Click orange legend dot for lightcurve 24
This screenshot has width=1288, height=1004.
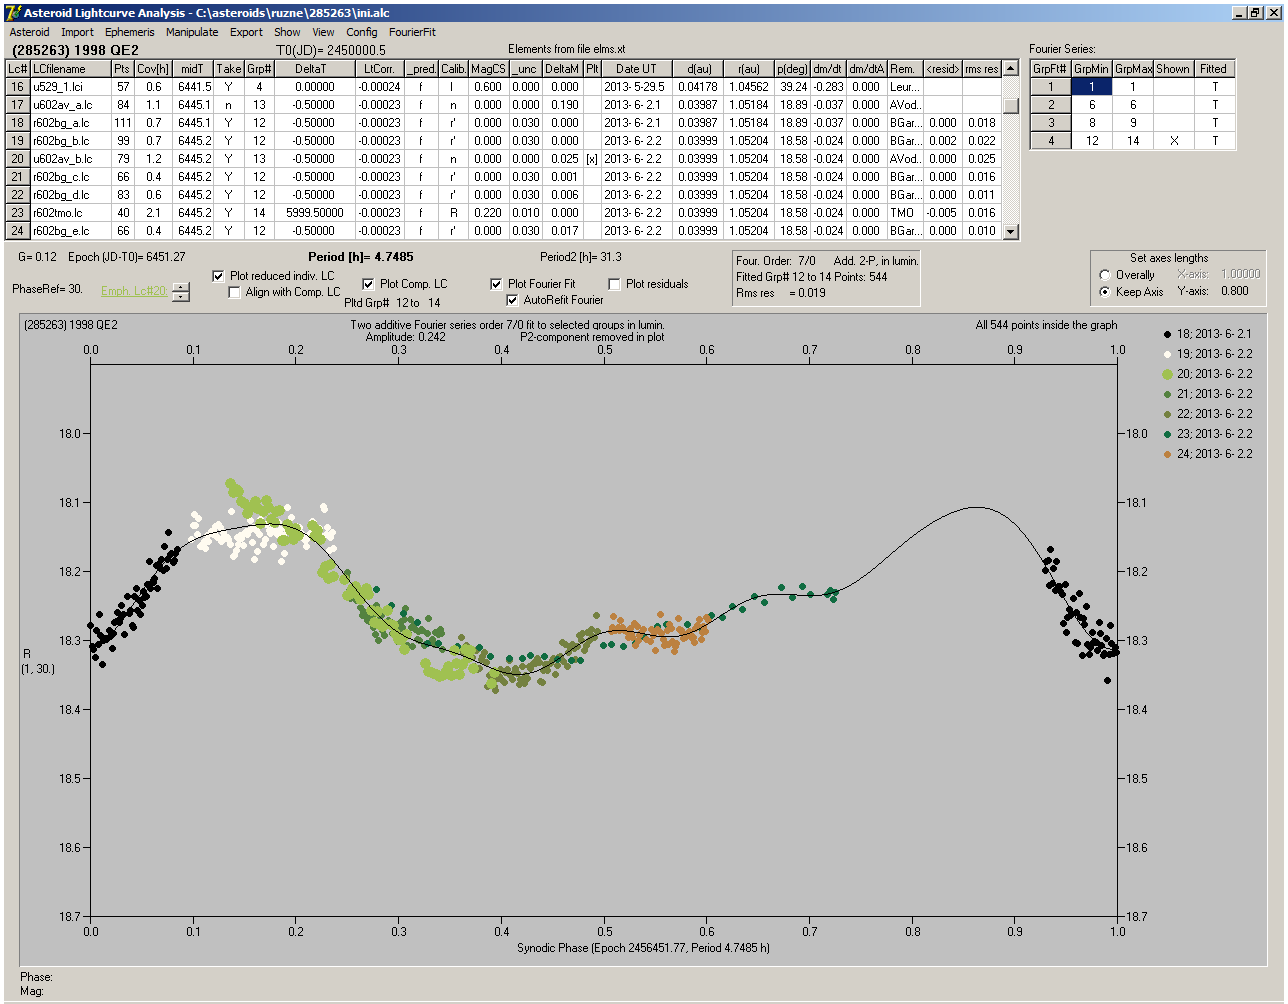click(x=1167, y=454)
